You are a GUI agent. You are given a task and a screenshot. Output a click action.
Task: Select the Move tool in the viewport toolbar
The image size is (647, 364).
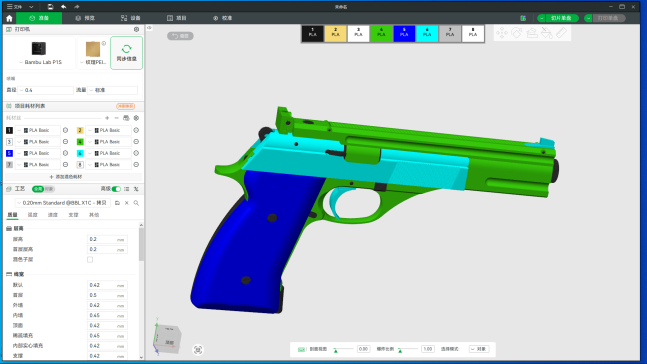[502, 33]
